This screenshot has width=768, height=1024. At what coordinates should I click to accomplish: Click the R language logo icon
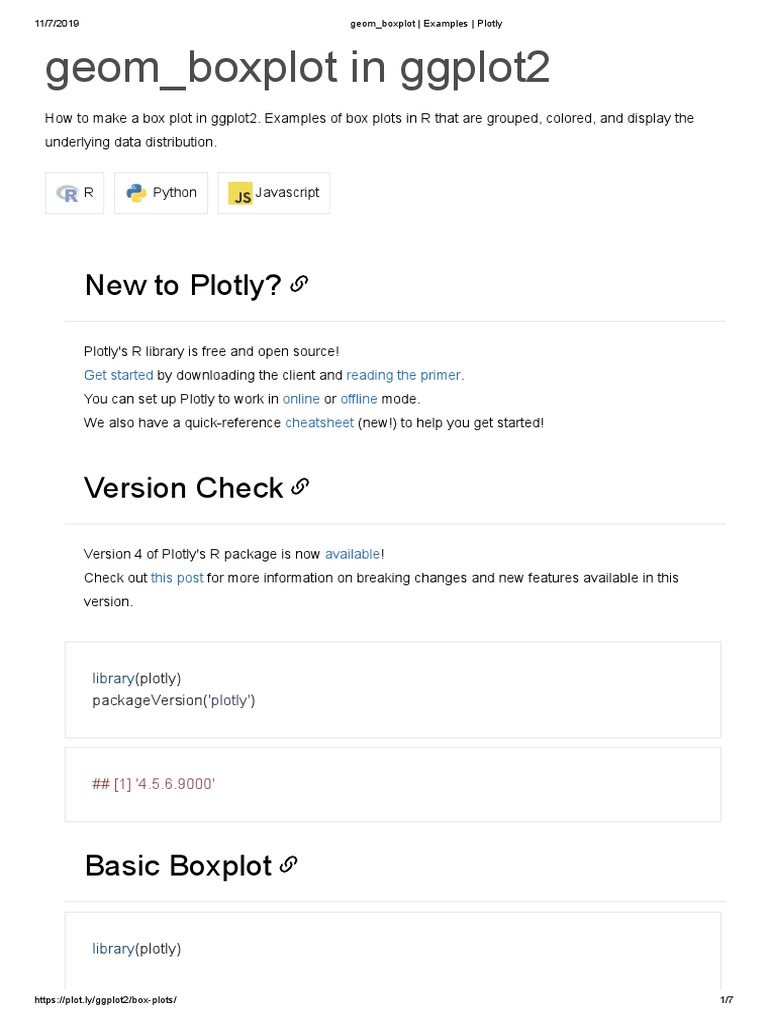68,194
